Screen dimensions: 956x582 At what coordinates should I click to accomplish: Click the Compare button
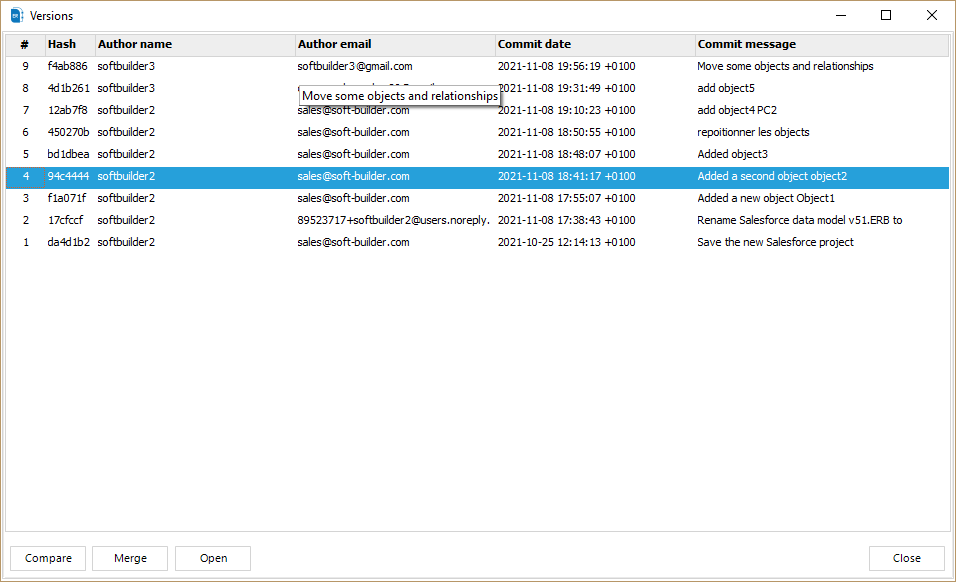click(x=48, y=558)
